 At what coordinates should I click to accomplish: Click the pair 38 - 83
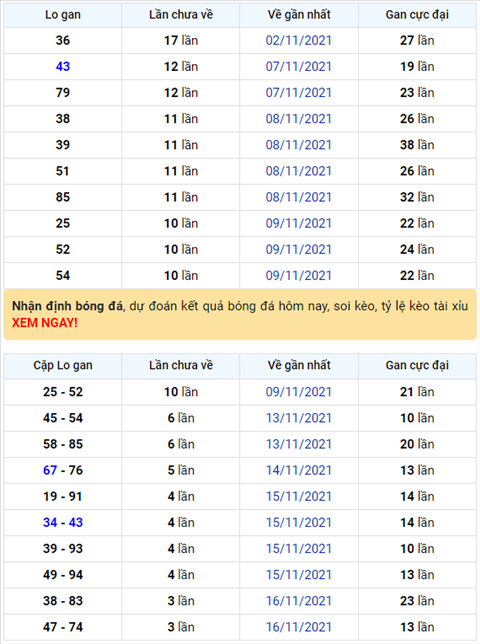[63, 601]
